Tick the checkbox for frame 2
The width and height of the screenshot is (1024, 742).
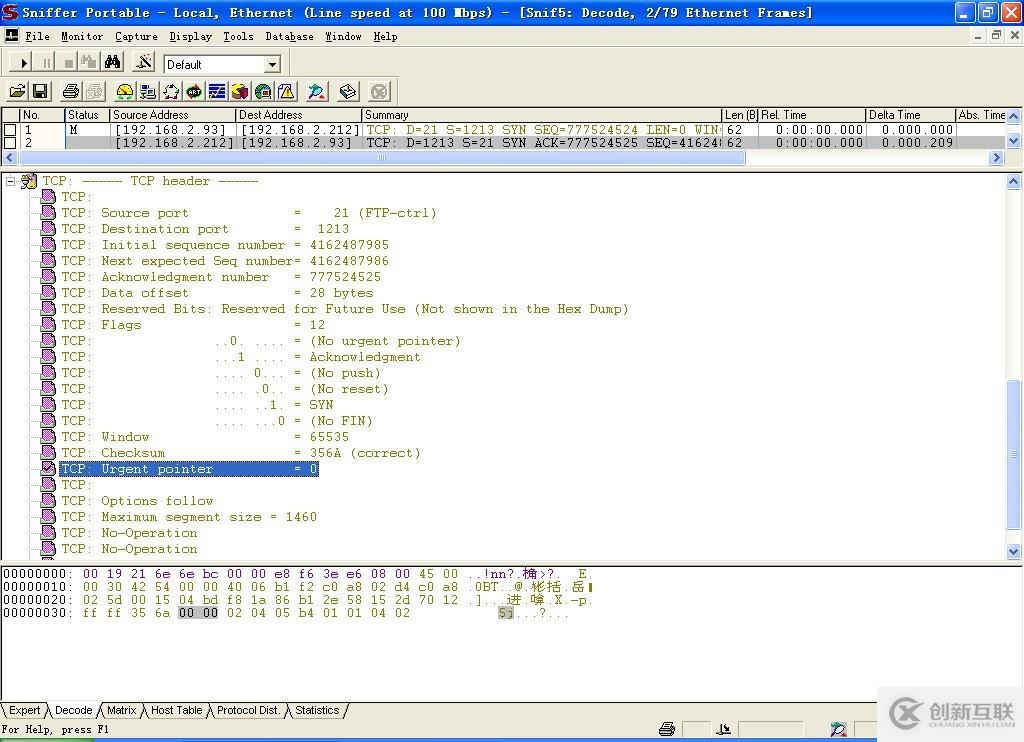10,143
